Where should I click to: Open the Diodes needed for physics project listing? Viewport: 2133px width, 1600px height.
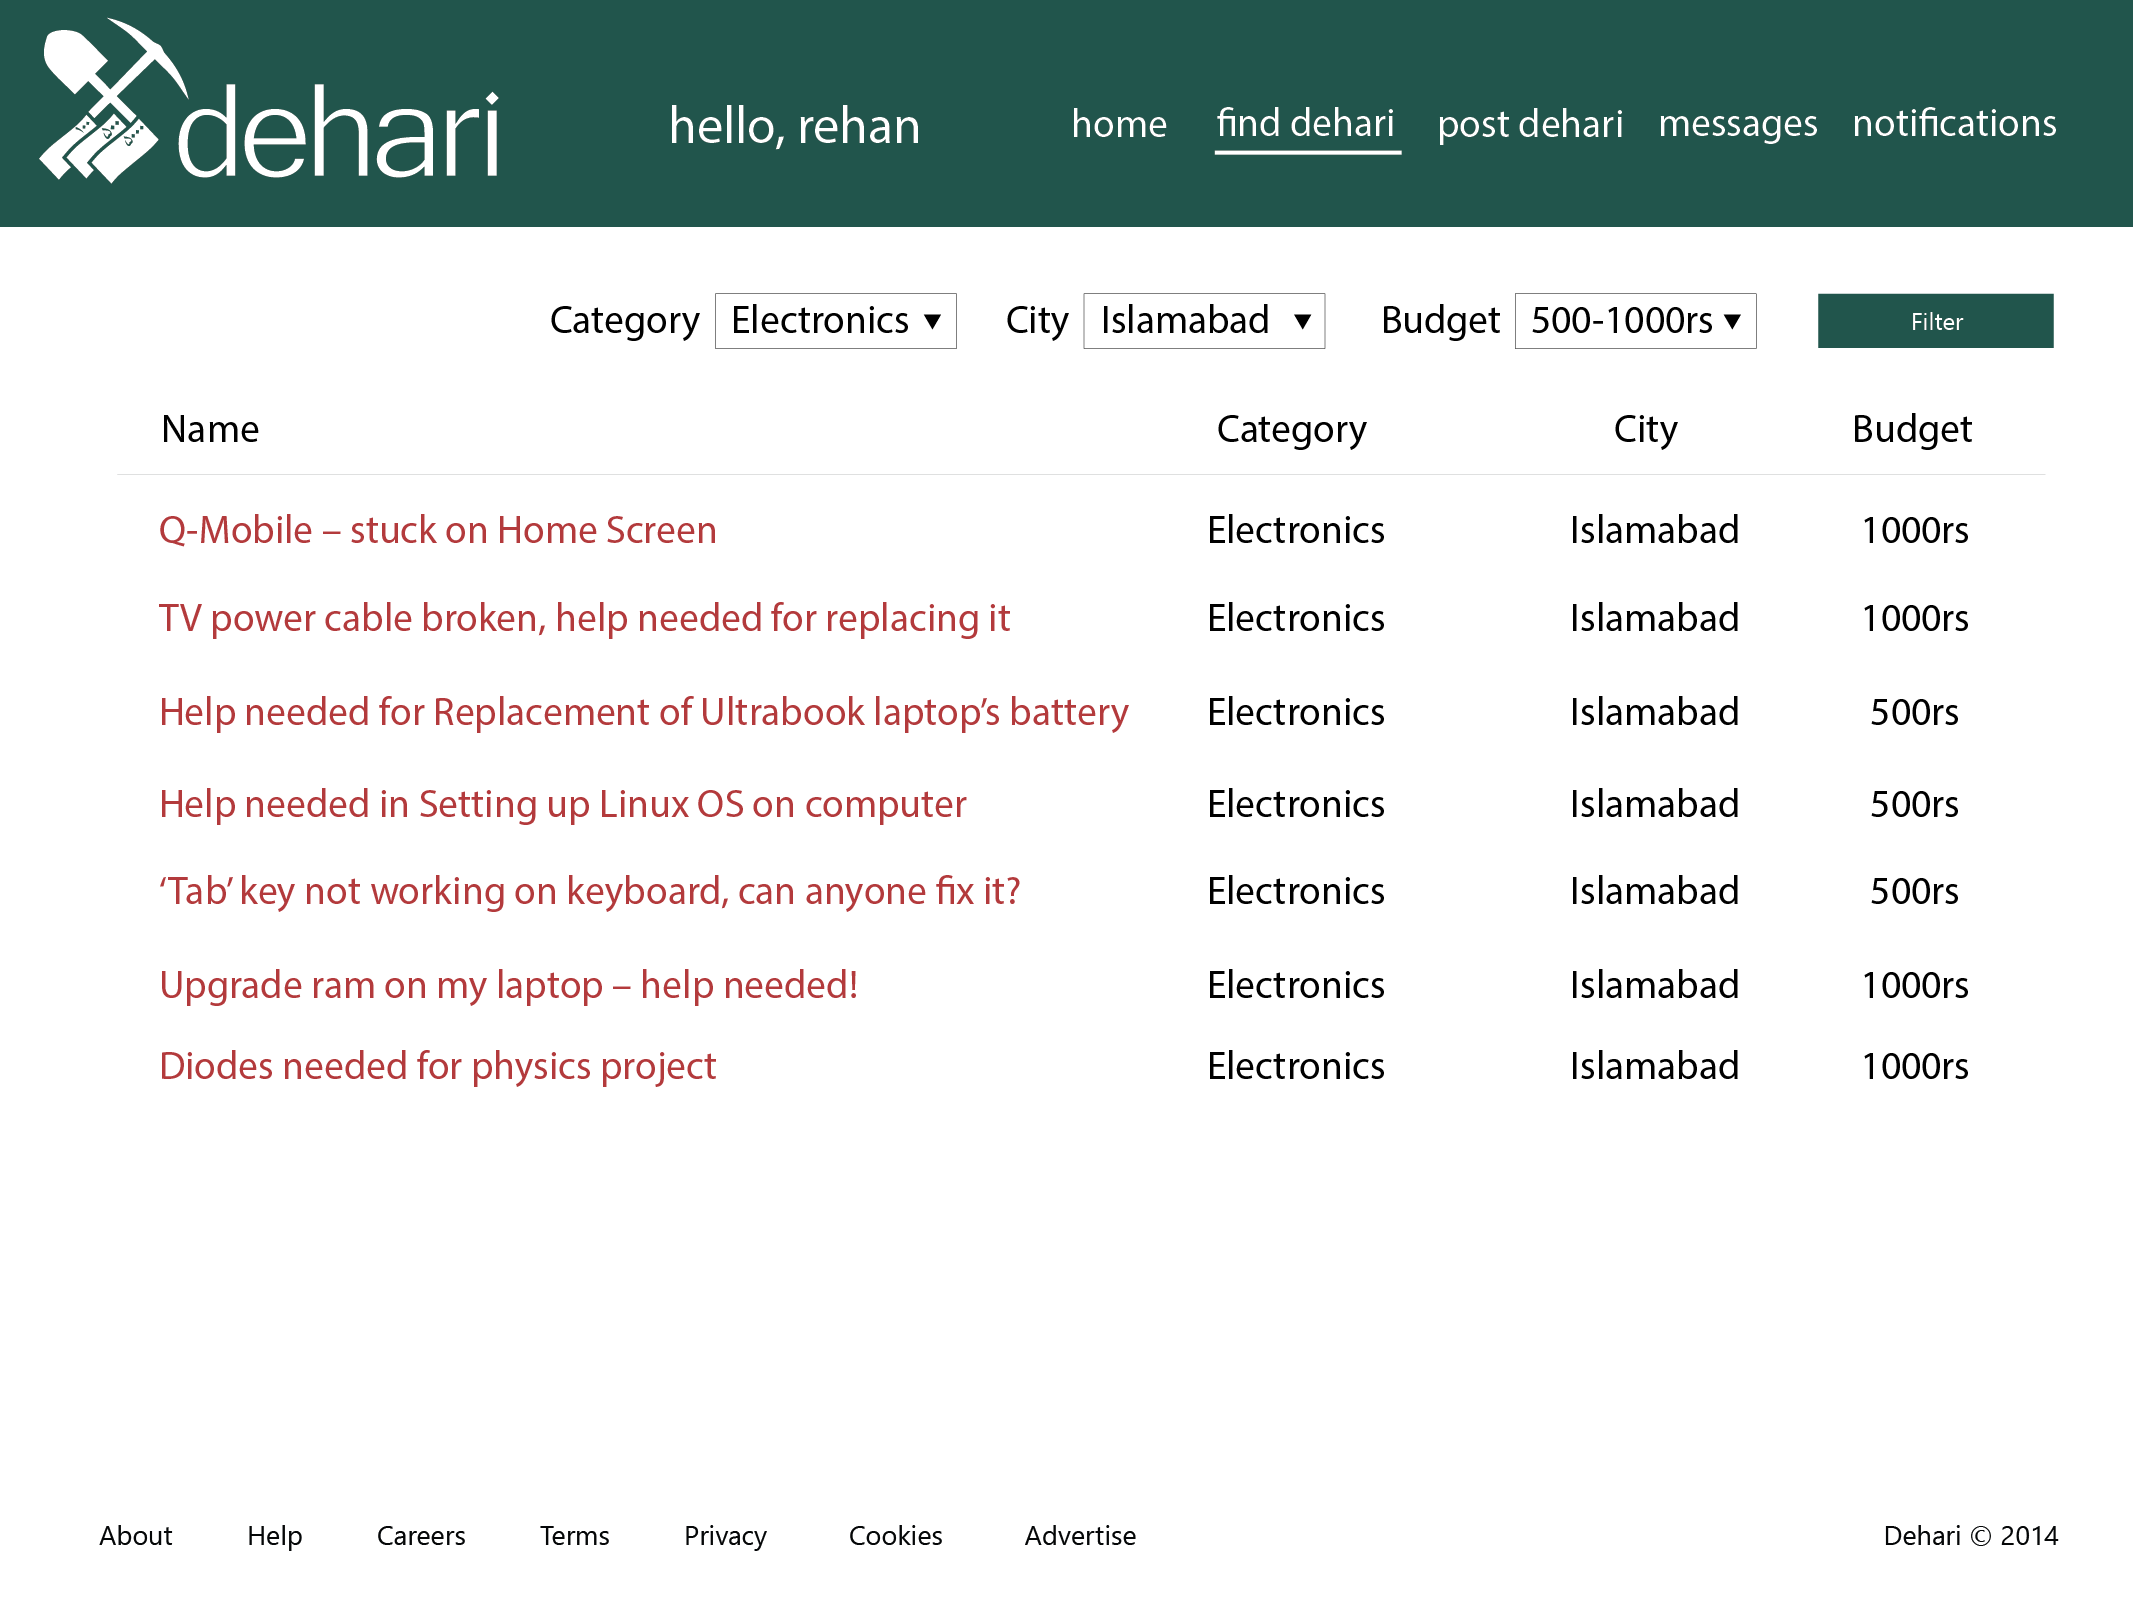click(437, 1066)
